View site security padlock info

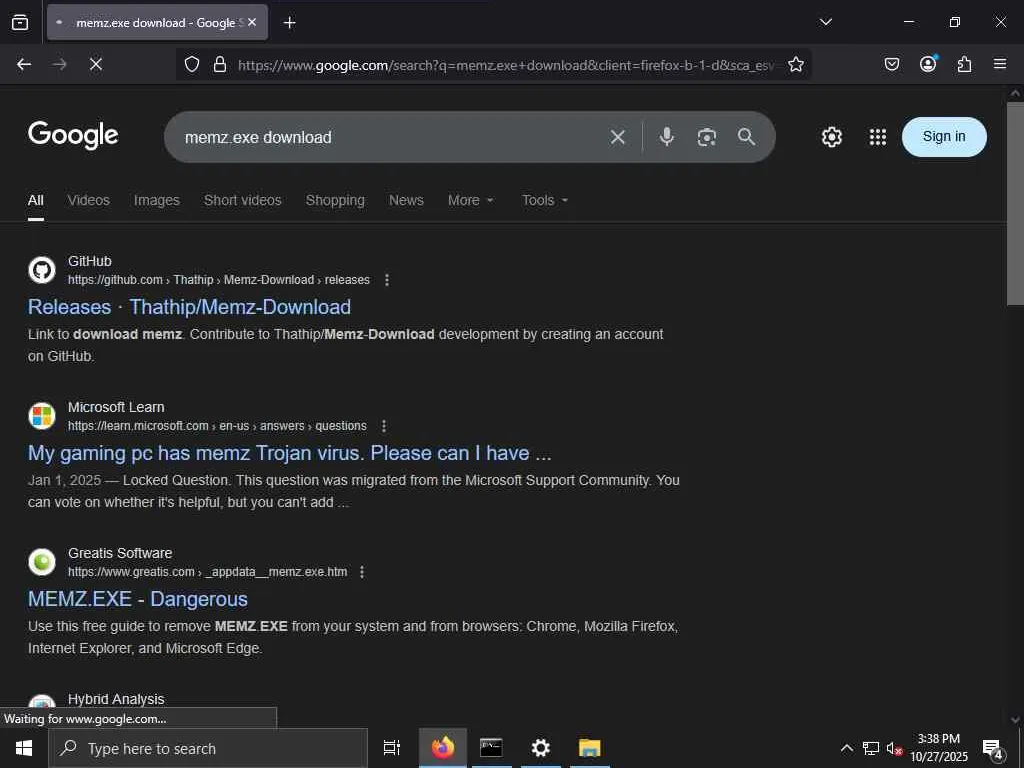[220, 64]
